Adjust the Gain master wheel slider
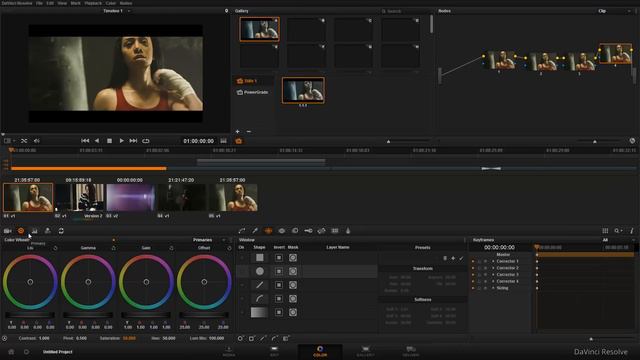Image resolution: width=640 pixels, height=360 pixels. pyautogui.click(x=146, y=315)
